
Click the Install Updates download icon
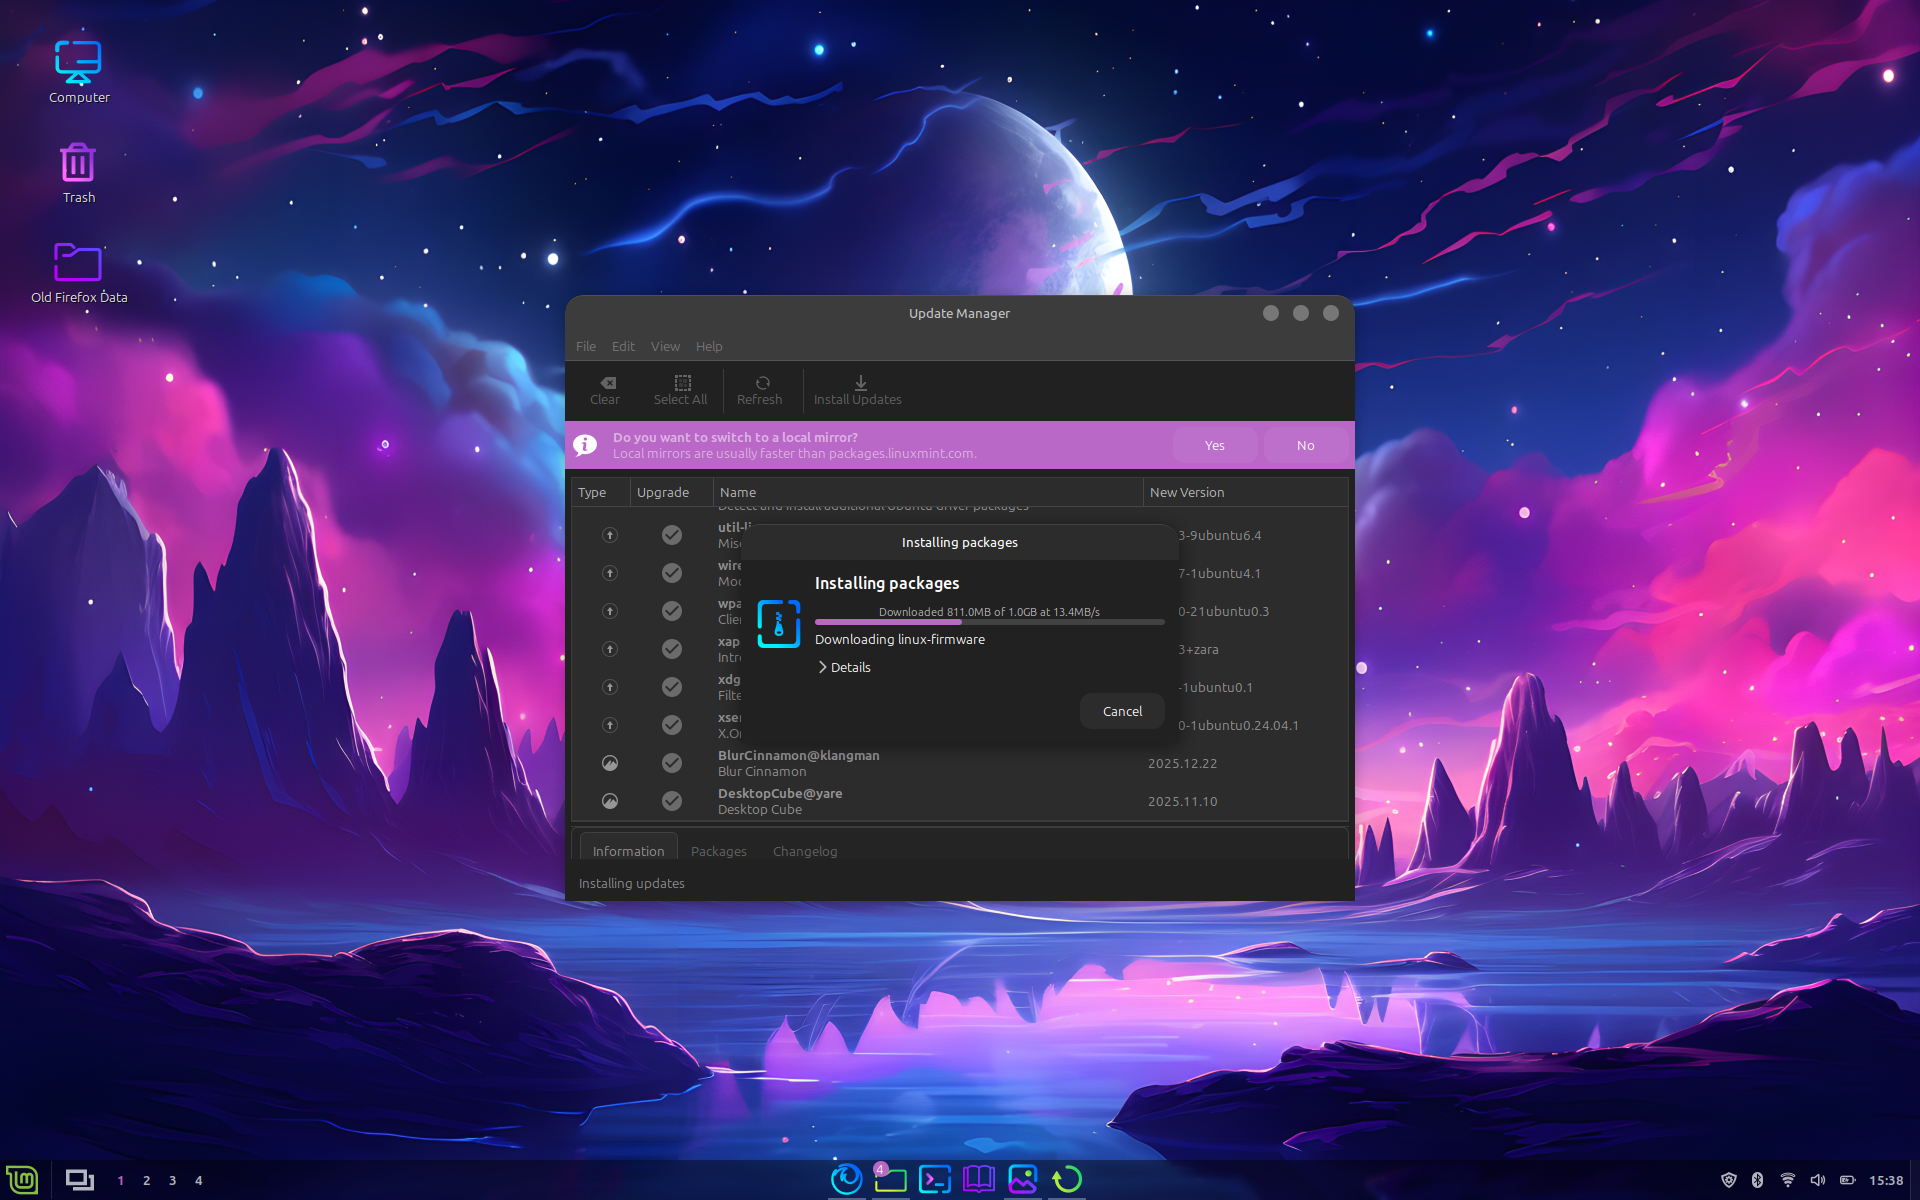860,383
